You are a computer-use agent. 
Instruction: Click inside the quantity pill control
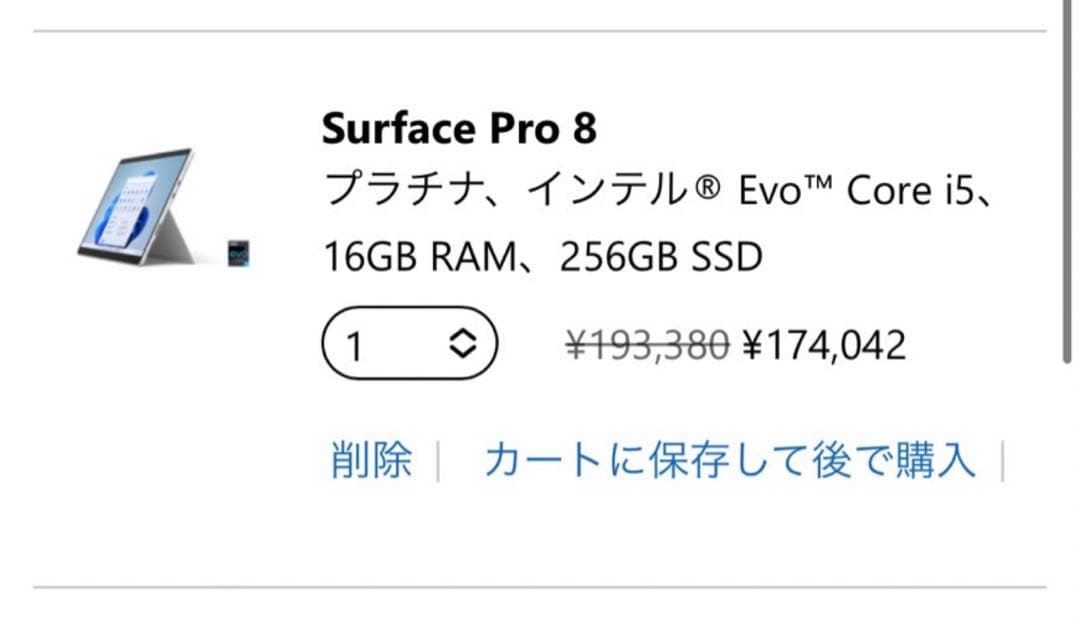tap(410, 342)
